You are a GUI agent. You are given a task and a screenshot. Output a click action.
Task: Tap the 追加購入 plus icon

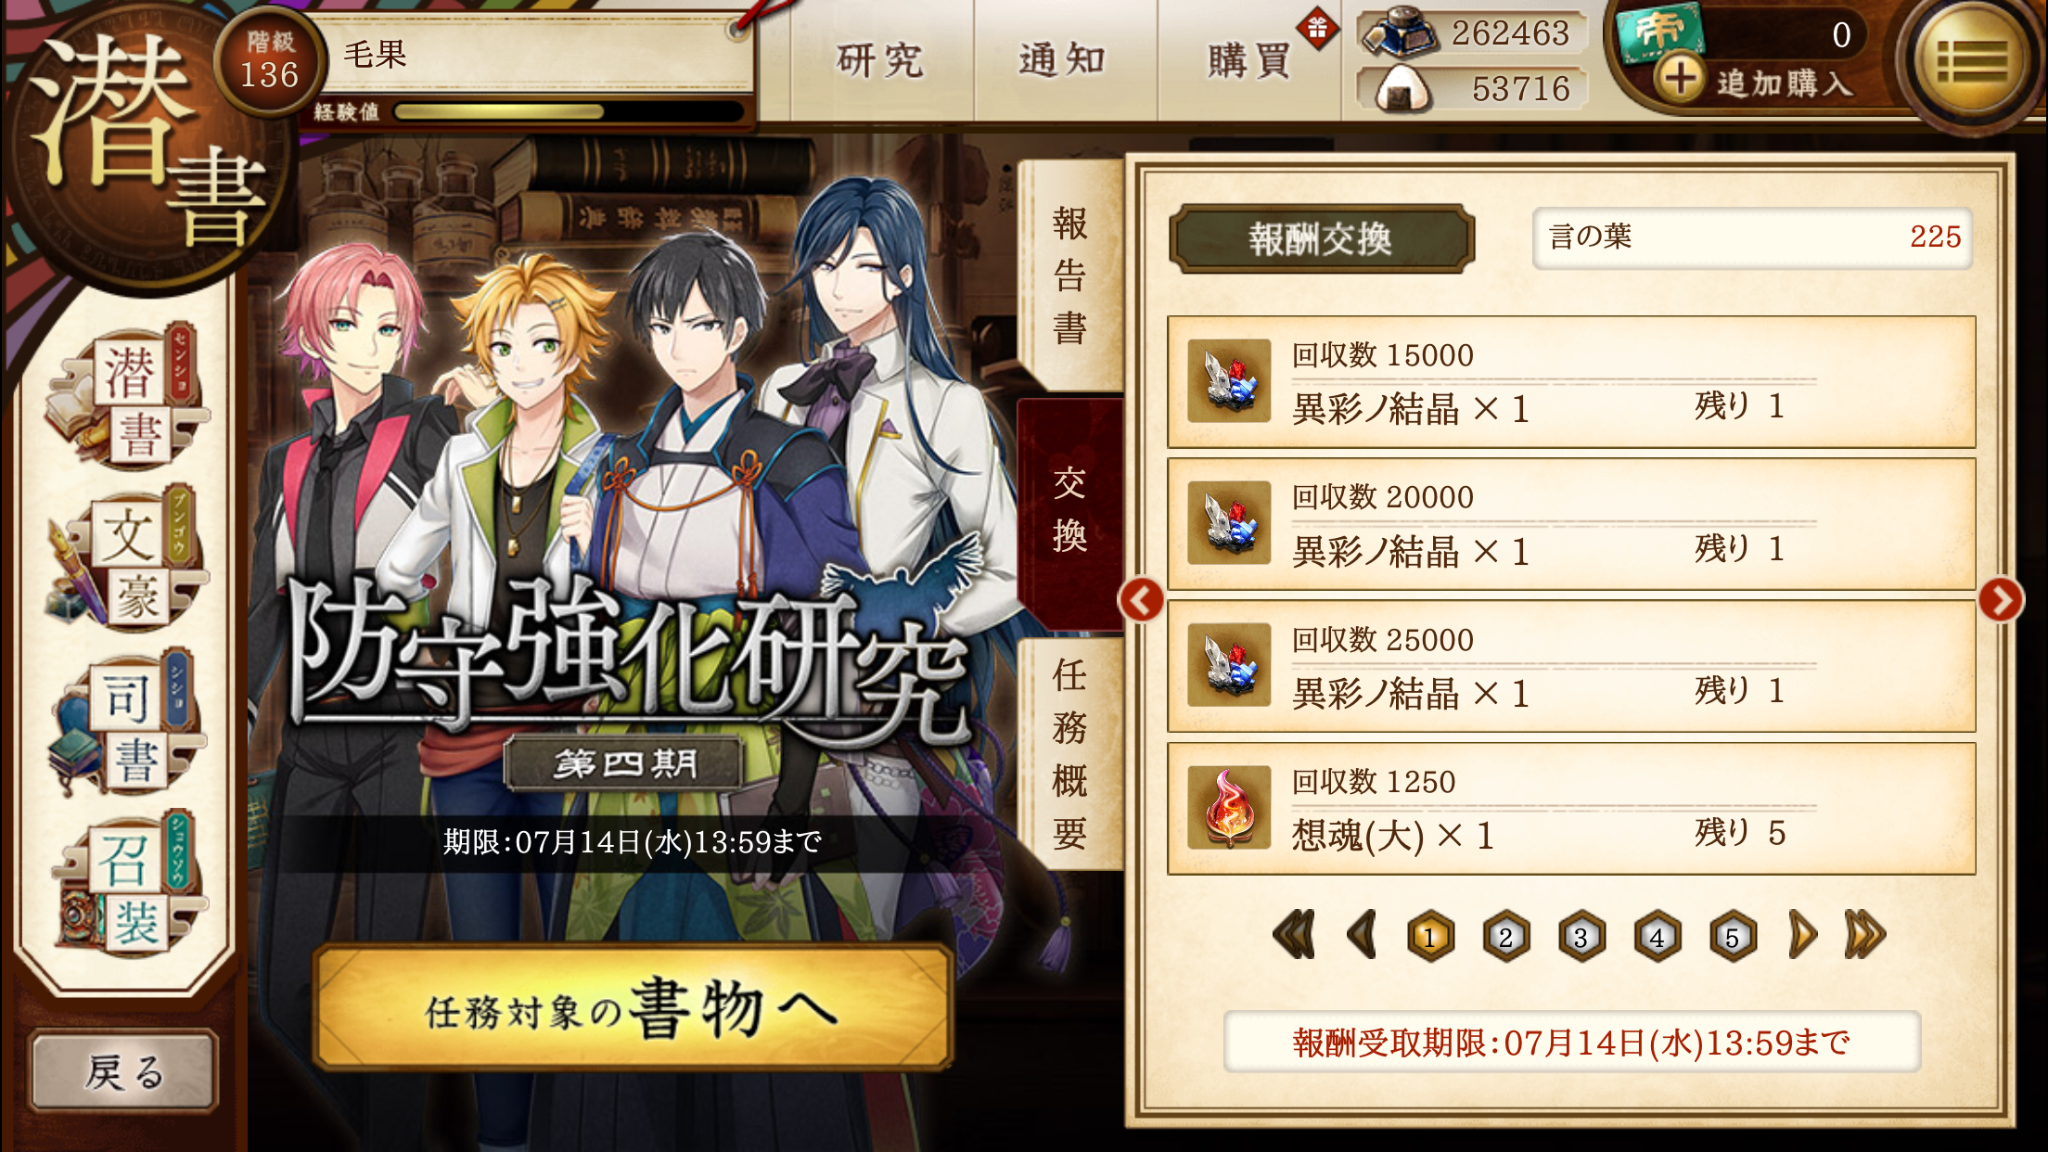click(x=1680, y=78)
